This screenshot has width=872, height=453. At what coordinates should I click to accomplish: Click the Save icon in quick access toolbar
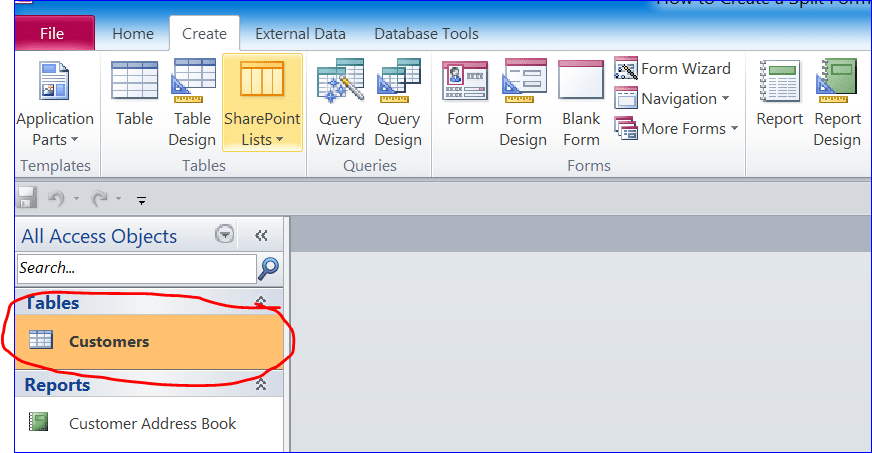[x=27, y=198]
